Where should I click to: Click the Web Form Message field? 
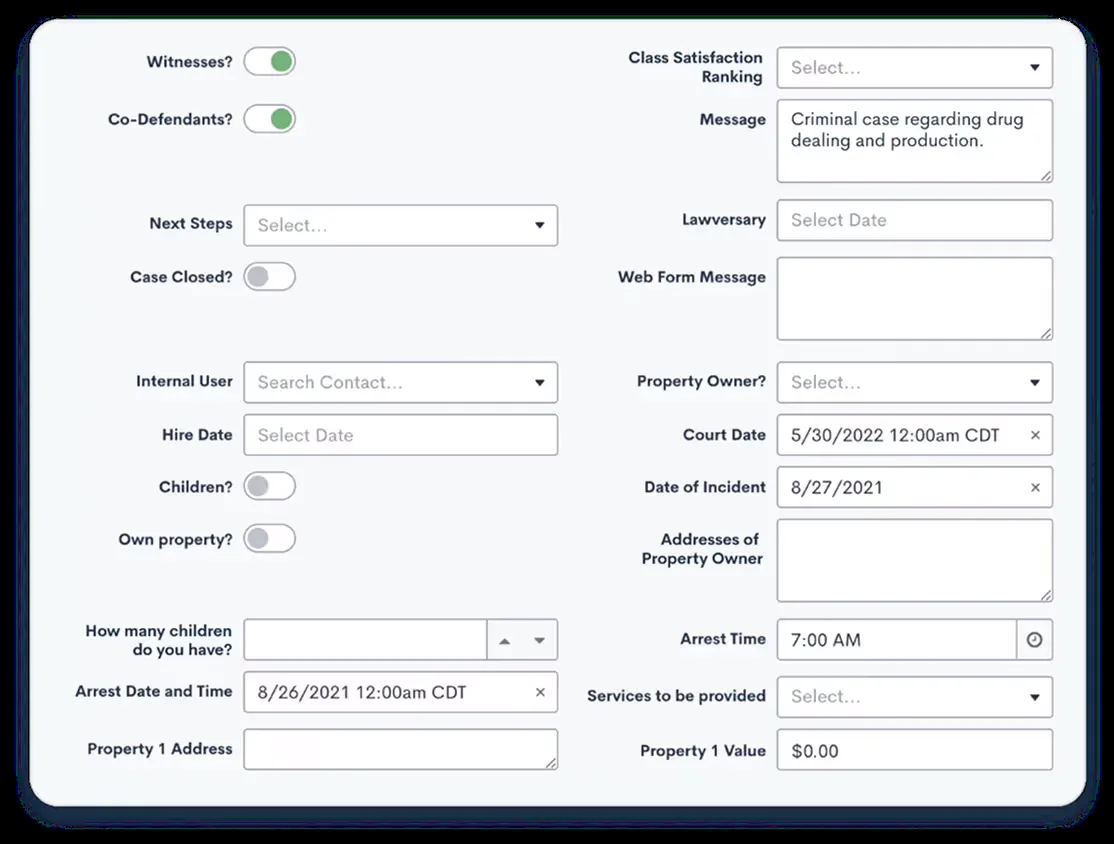point(914,297)
